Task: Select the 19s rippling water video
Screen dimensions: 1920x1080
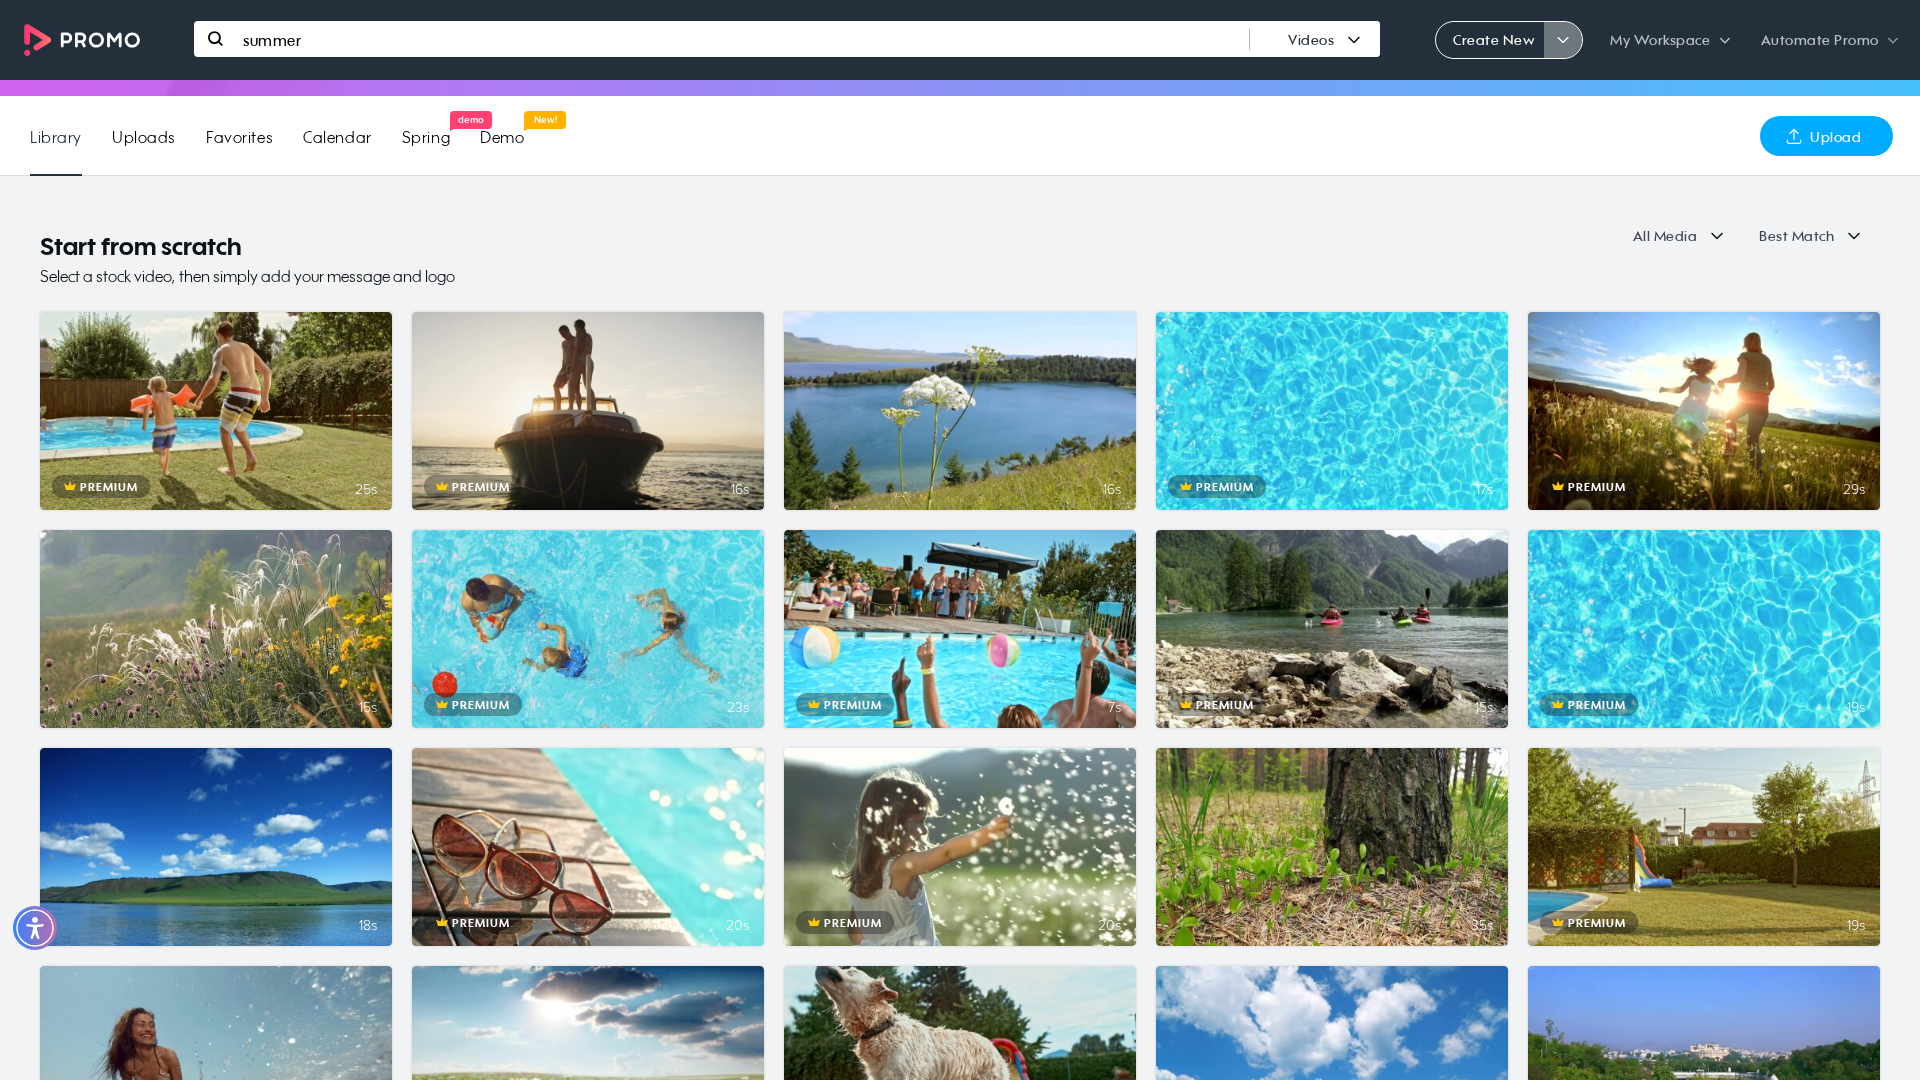Action: point(1704,629)
